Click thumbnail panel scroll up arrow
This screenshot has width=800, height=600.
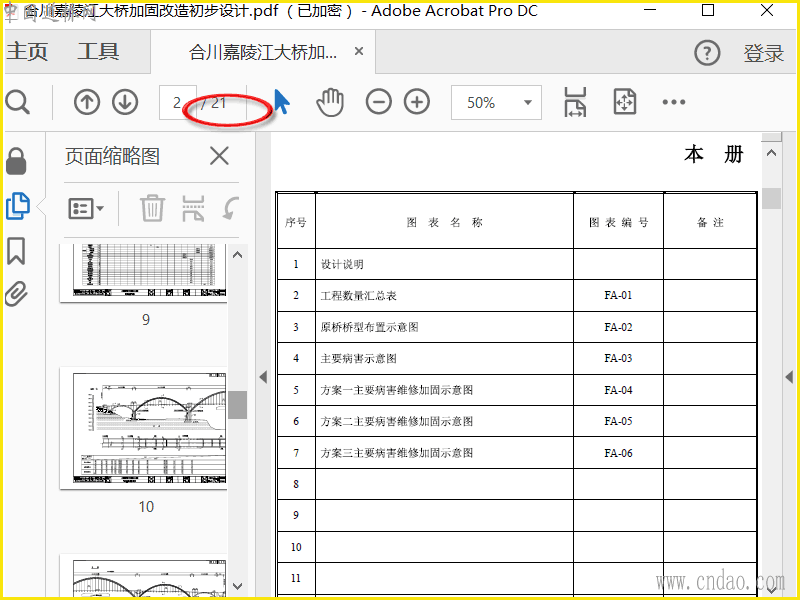coord(237,254)
